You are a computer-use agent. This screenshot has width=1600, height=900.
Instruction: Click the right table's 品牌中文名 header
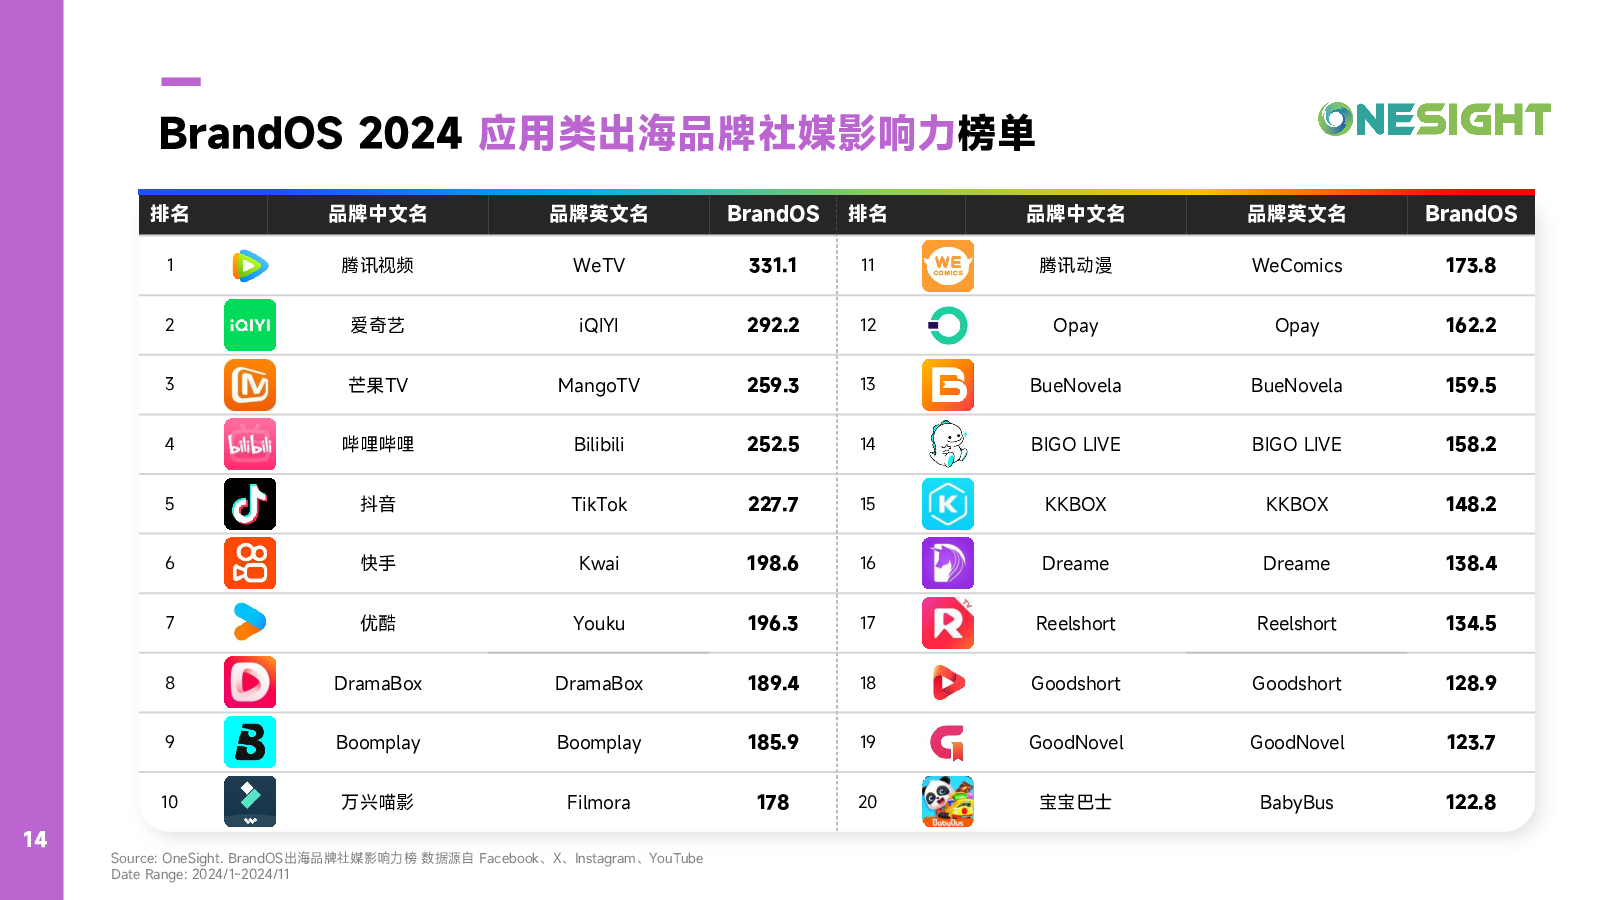1076,214
